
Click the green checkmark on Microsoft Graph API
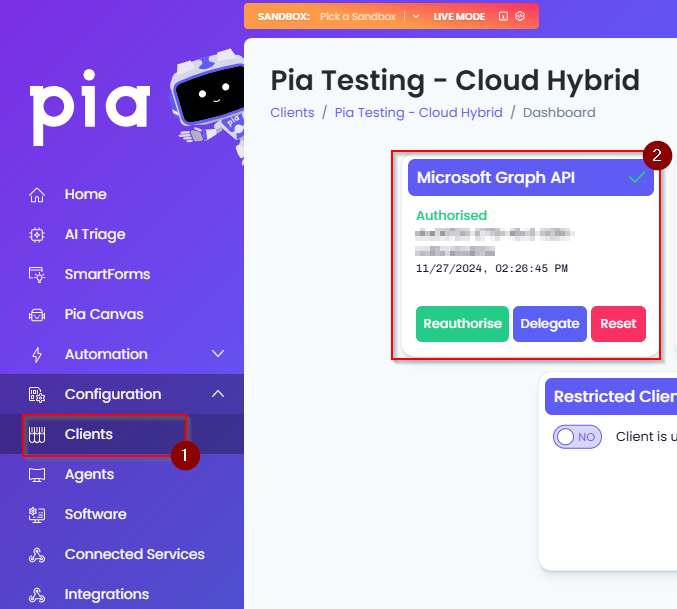coord(637,177)
